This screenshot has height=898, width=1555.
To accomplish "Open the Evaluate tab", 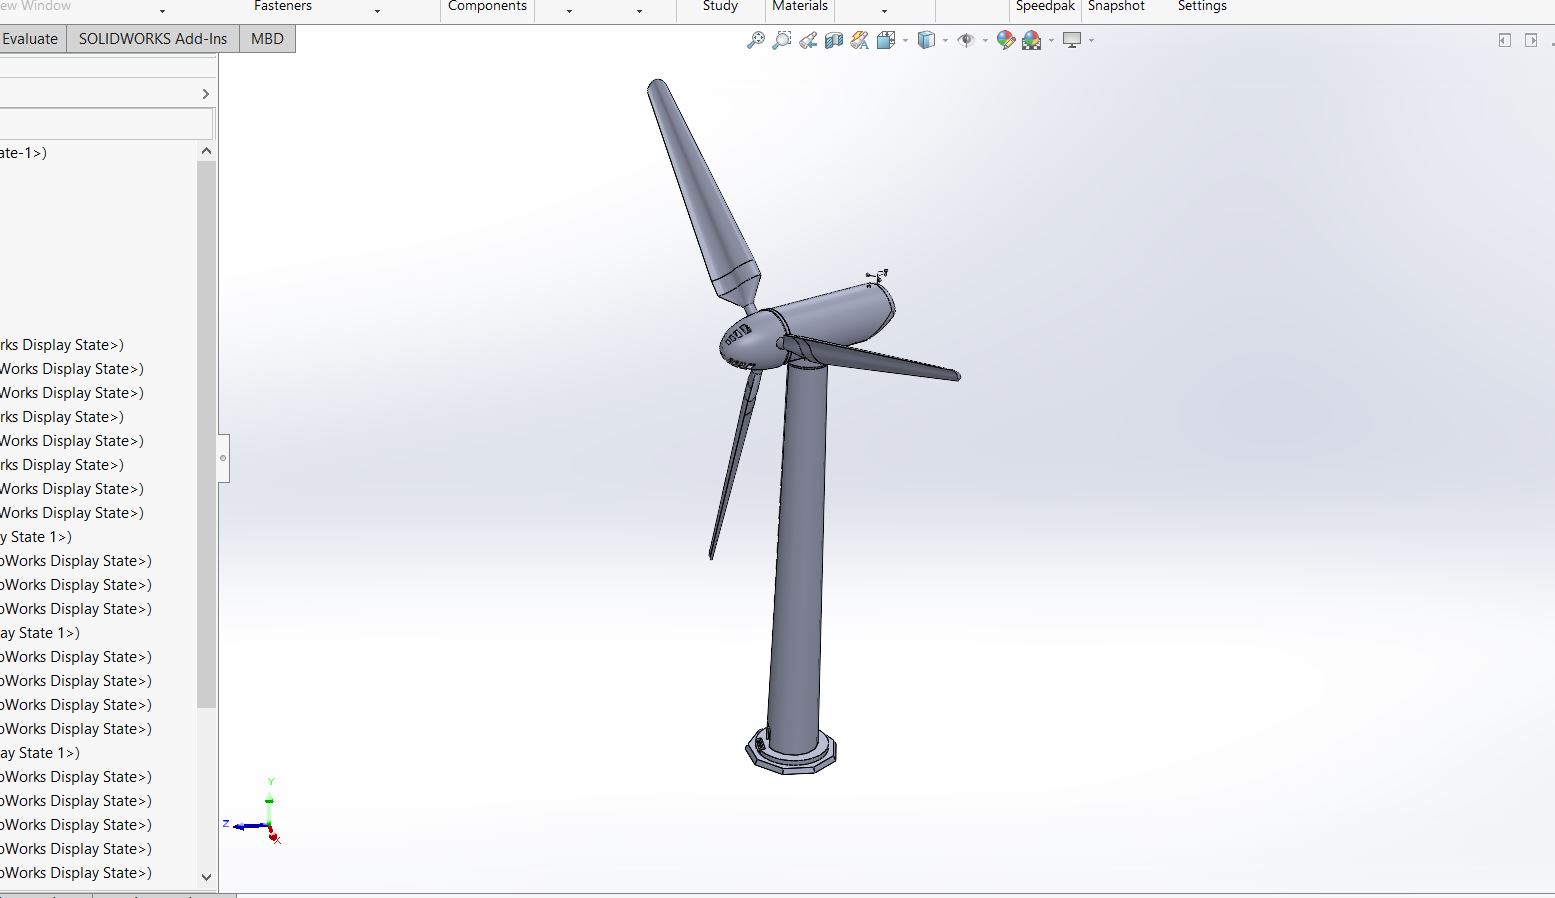I will pyautogui.click(x=31, y=39).
